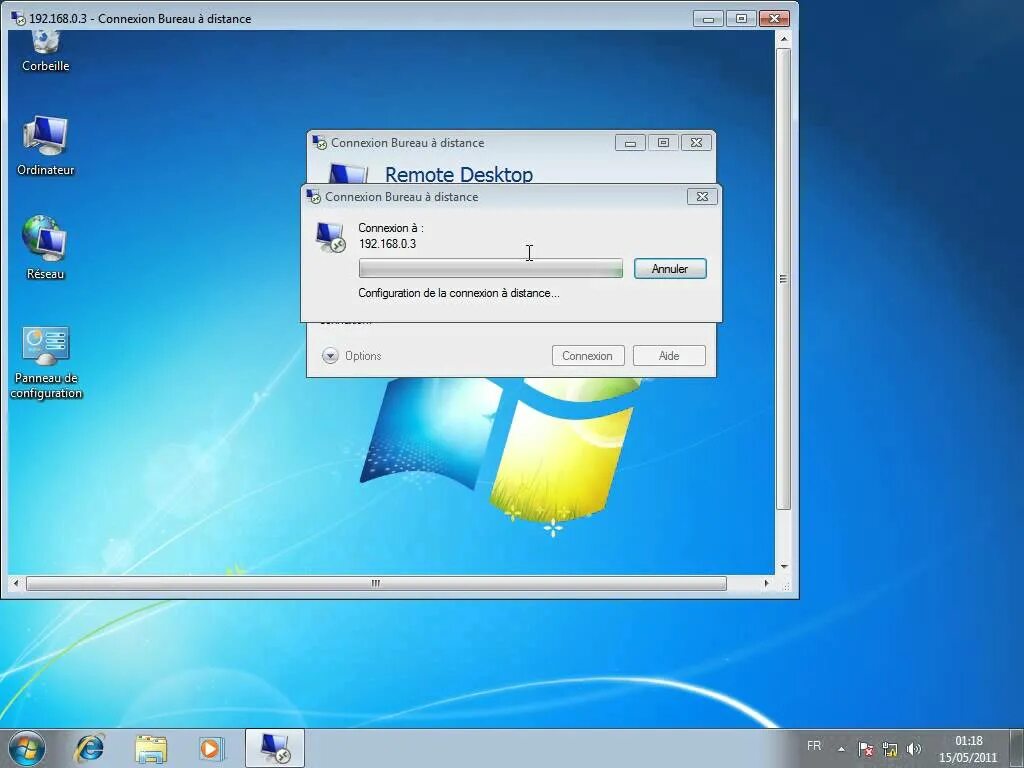Viewport: 1024px width, 768px height.
Task: Click the Aide help button
Action: click(669, 356)
